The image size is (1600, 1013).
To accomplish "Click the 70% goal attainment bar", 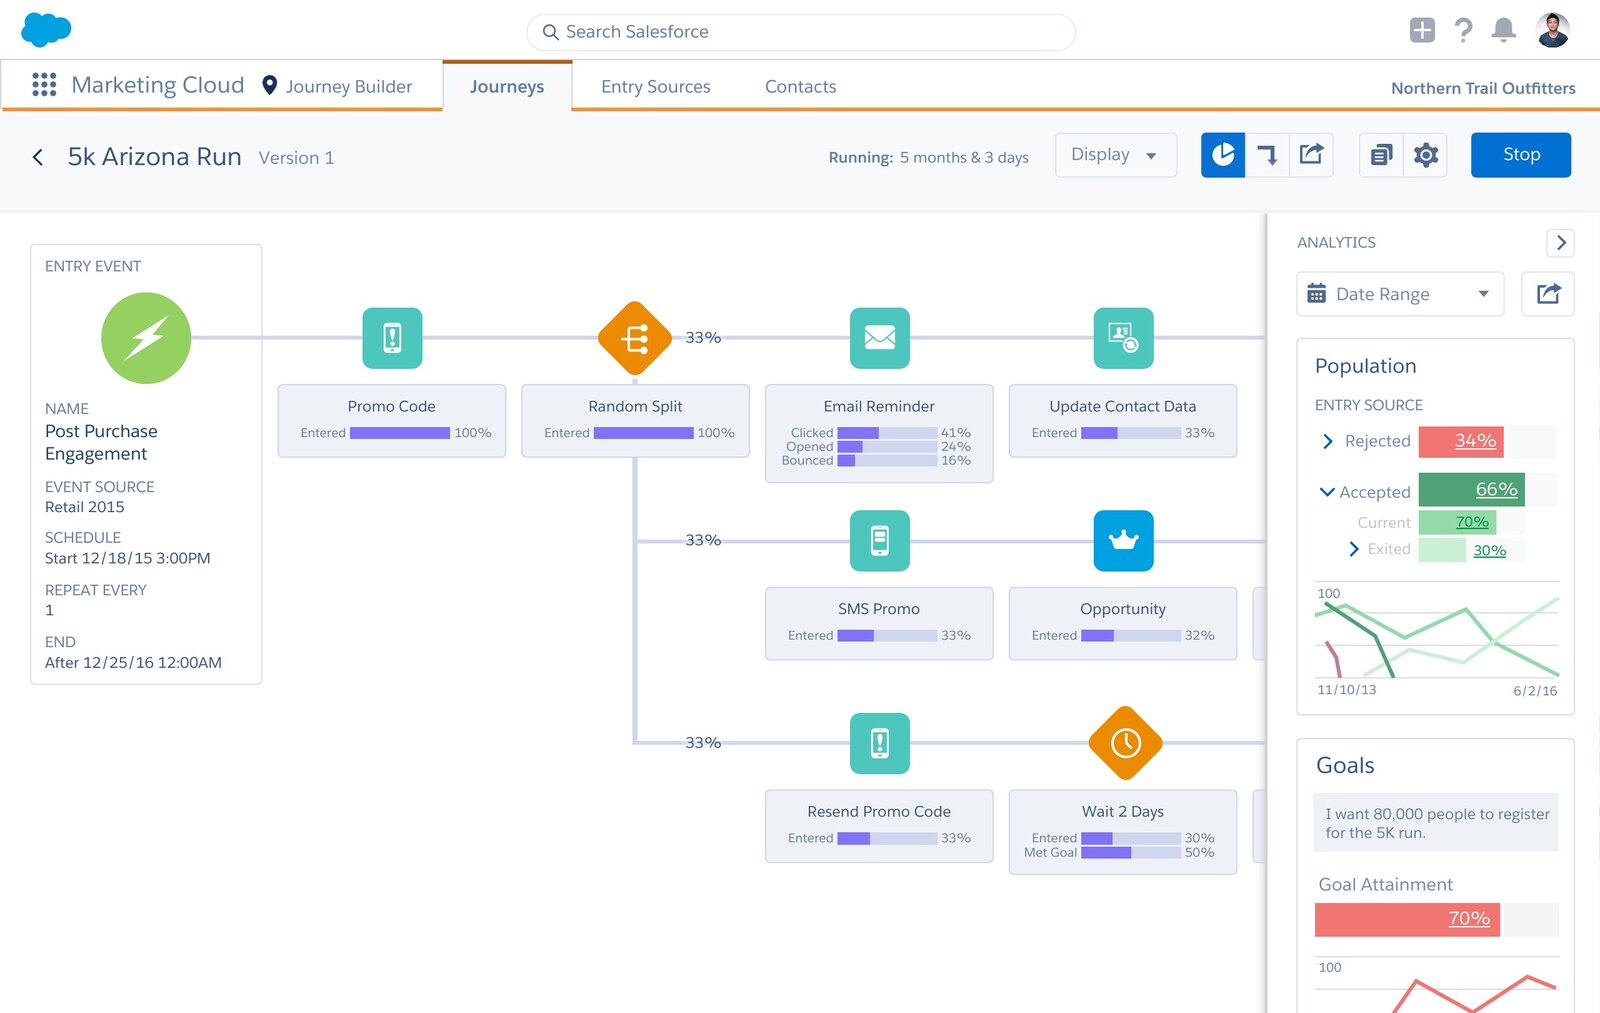I will coord(1408,919).
